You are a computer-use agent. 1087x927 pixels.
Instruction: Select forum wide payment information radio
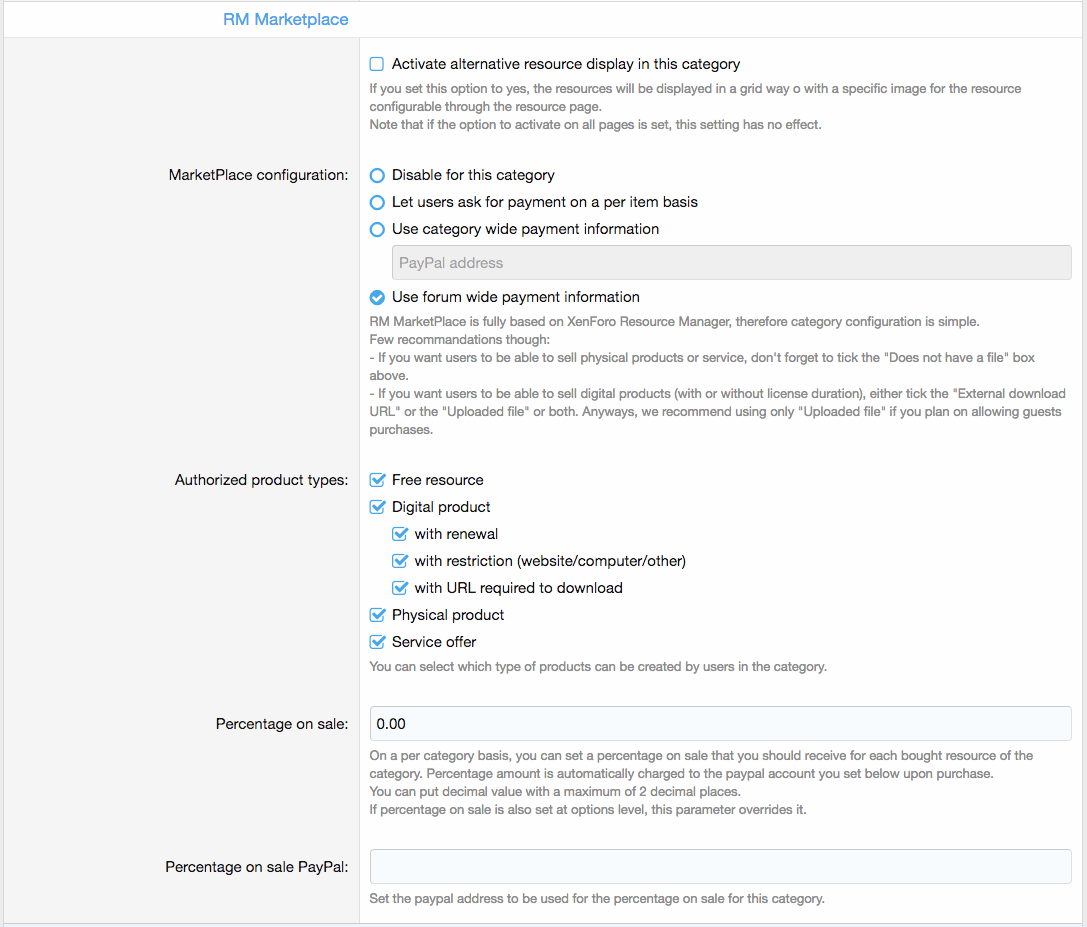377,297
